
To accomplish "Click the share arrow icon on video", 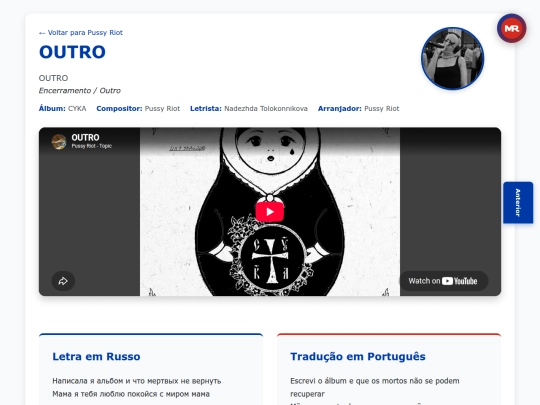I will (63, 281).
